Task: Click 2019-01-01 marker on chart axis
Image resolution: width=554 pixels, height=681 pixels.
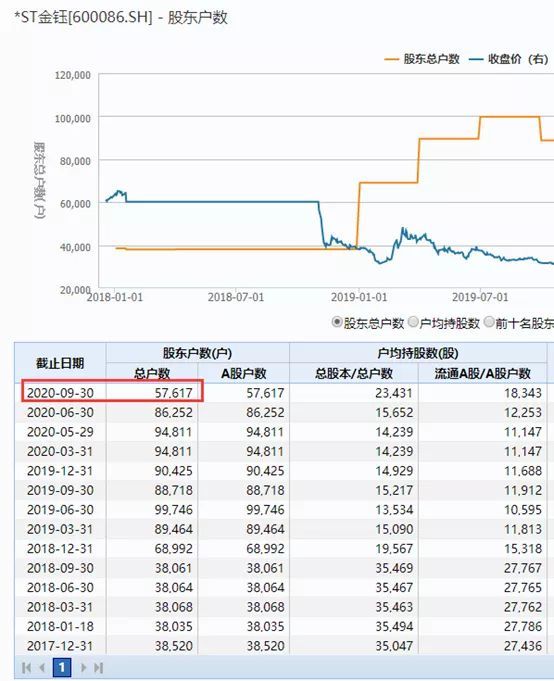Action: pos(359,298)
